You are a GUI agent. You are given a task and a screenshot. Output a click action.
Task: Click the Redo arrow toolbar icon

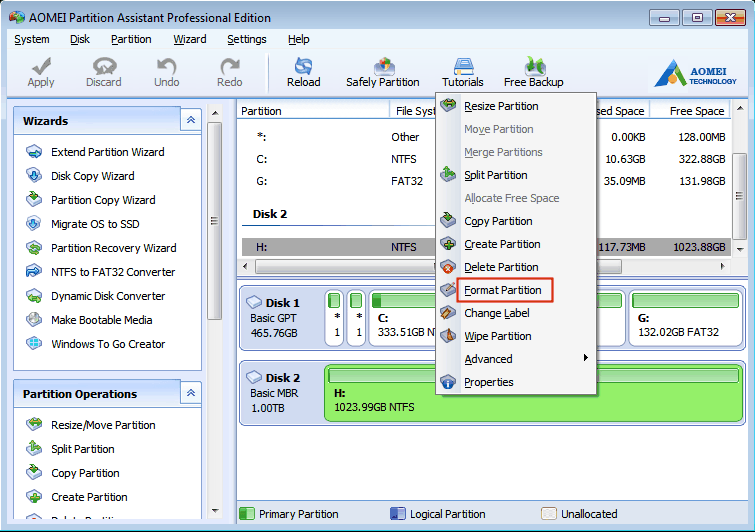[230, 66]
